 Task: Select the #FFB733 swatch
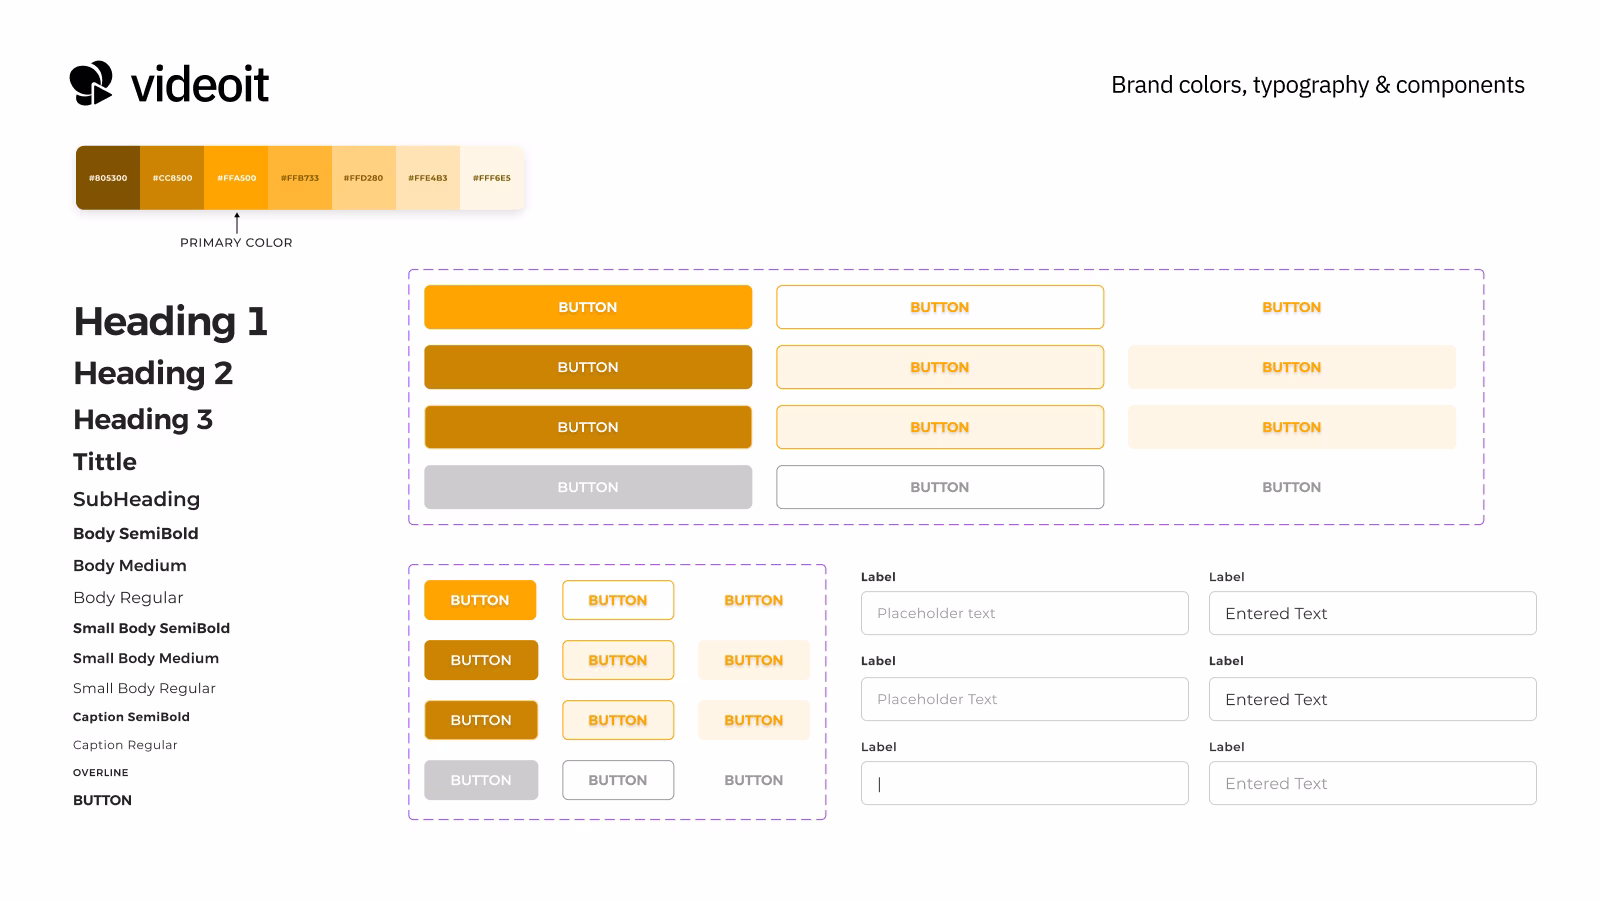300,178
